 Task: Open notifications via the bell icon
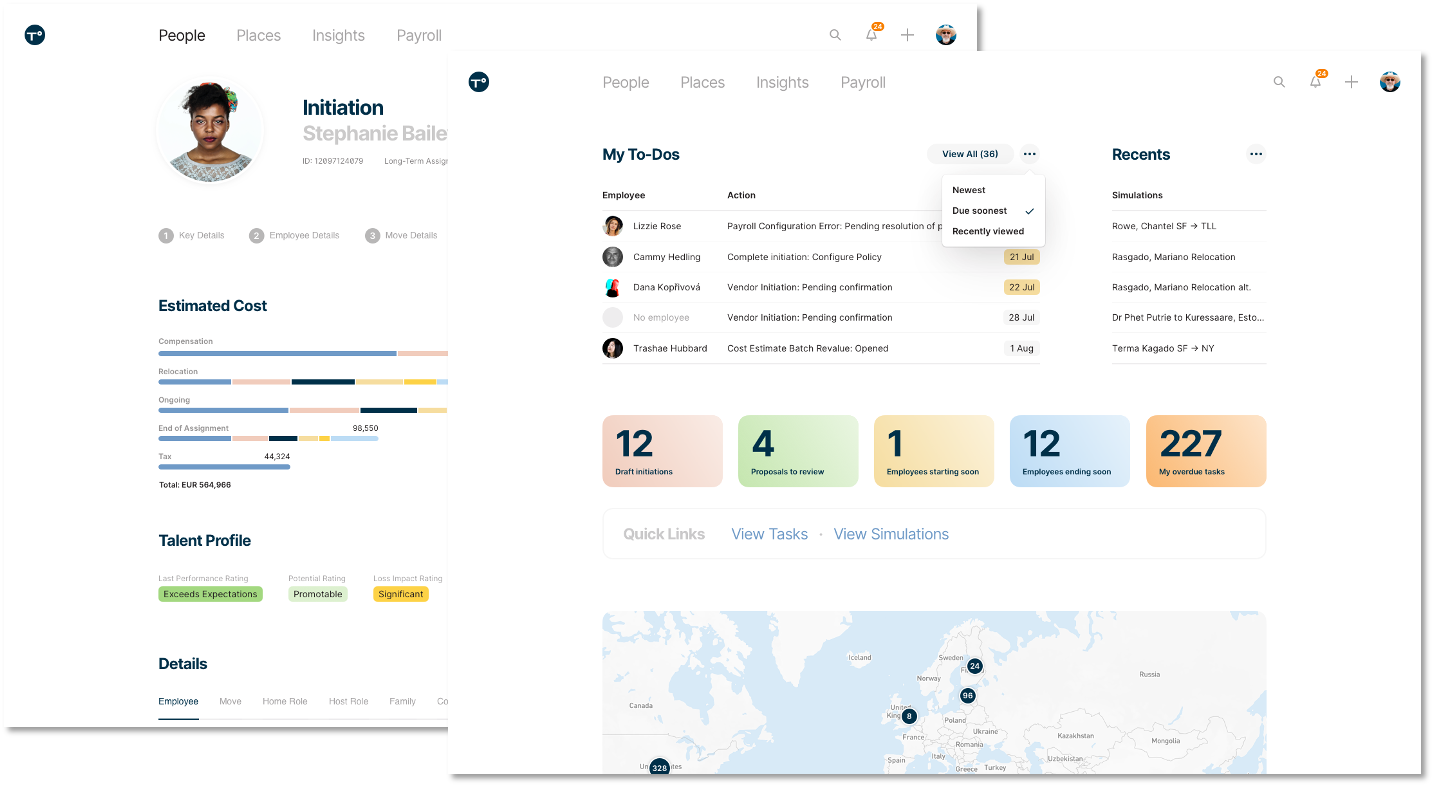click(1316, 82)
